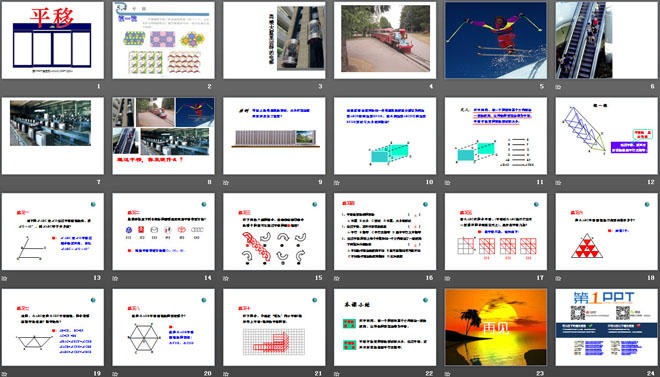Select slide 7 with the factory conveyor photo
Viewport: 660px width, 377px height.
(x=53, y=136)
